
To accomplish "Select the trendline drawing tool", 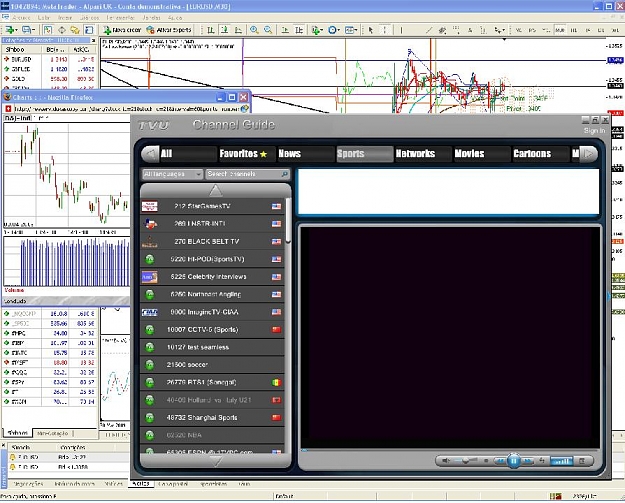I will [x=429, y=30].
